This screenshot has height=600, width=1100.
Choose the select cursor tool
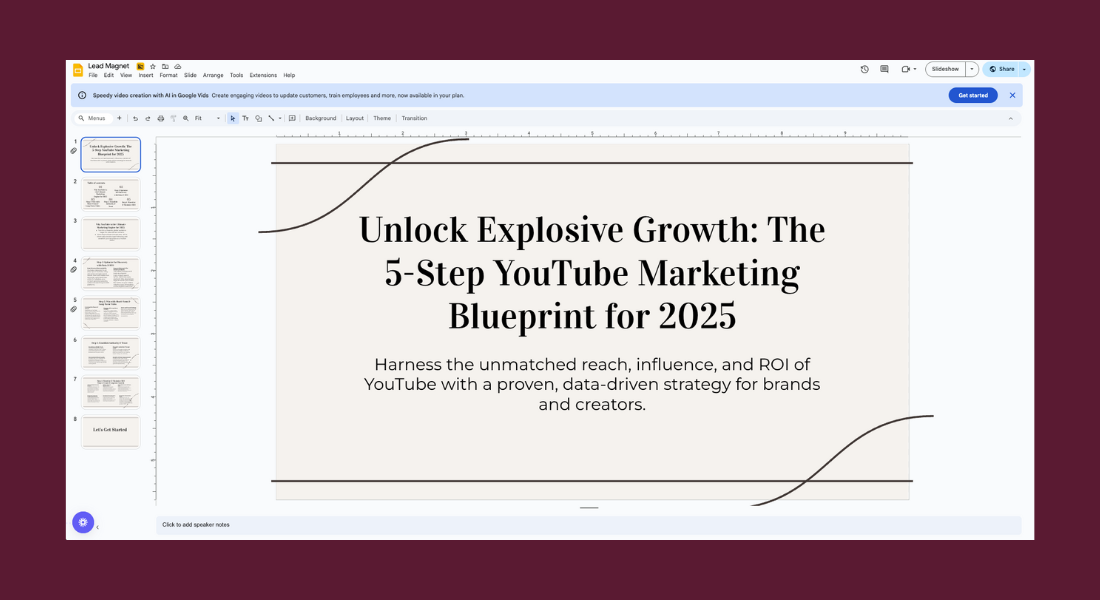click(233, 119)
